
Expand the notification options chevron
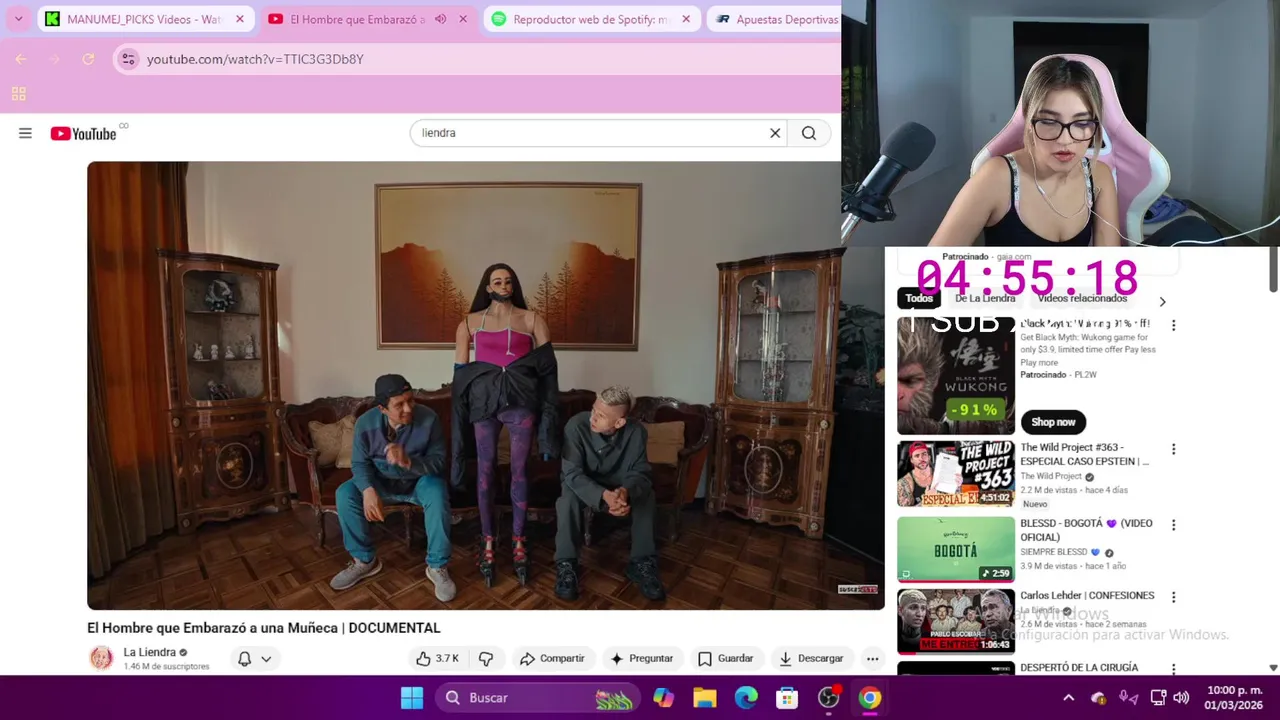pyautogui.click(x=266, y=658)
